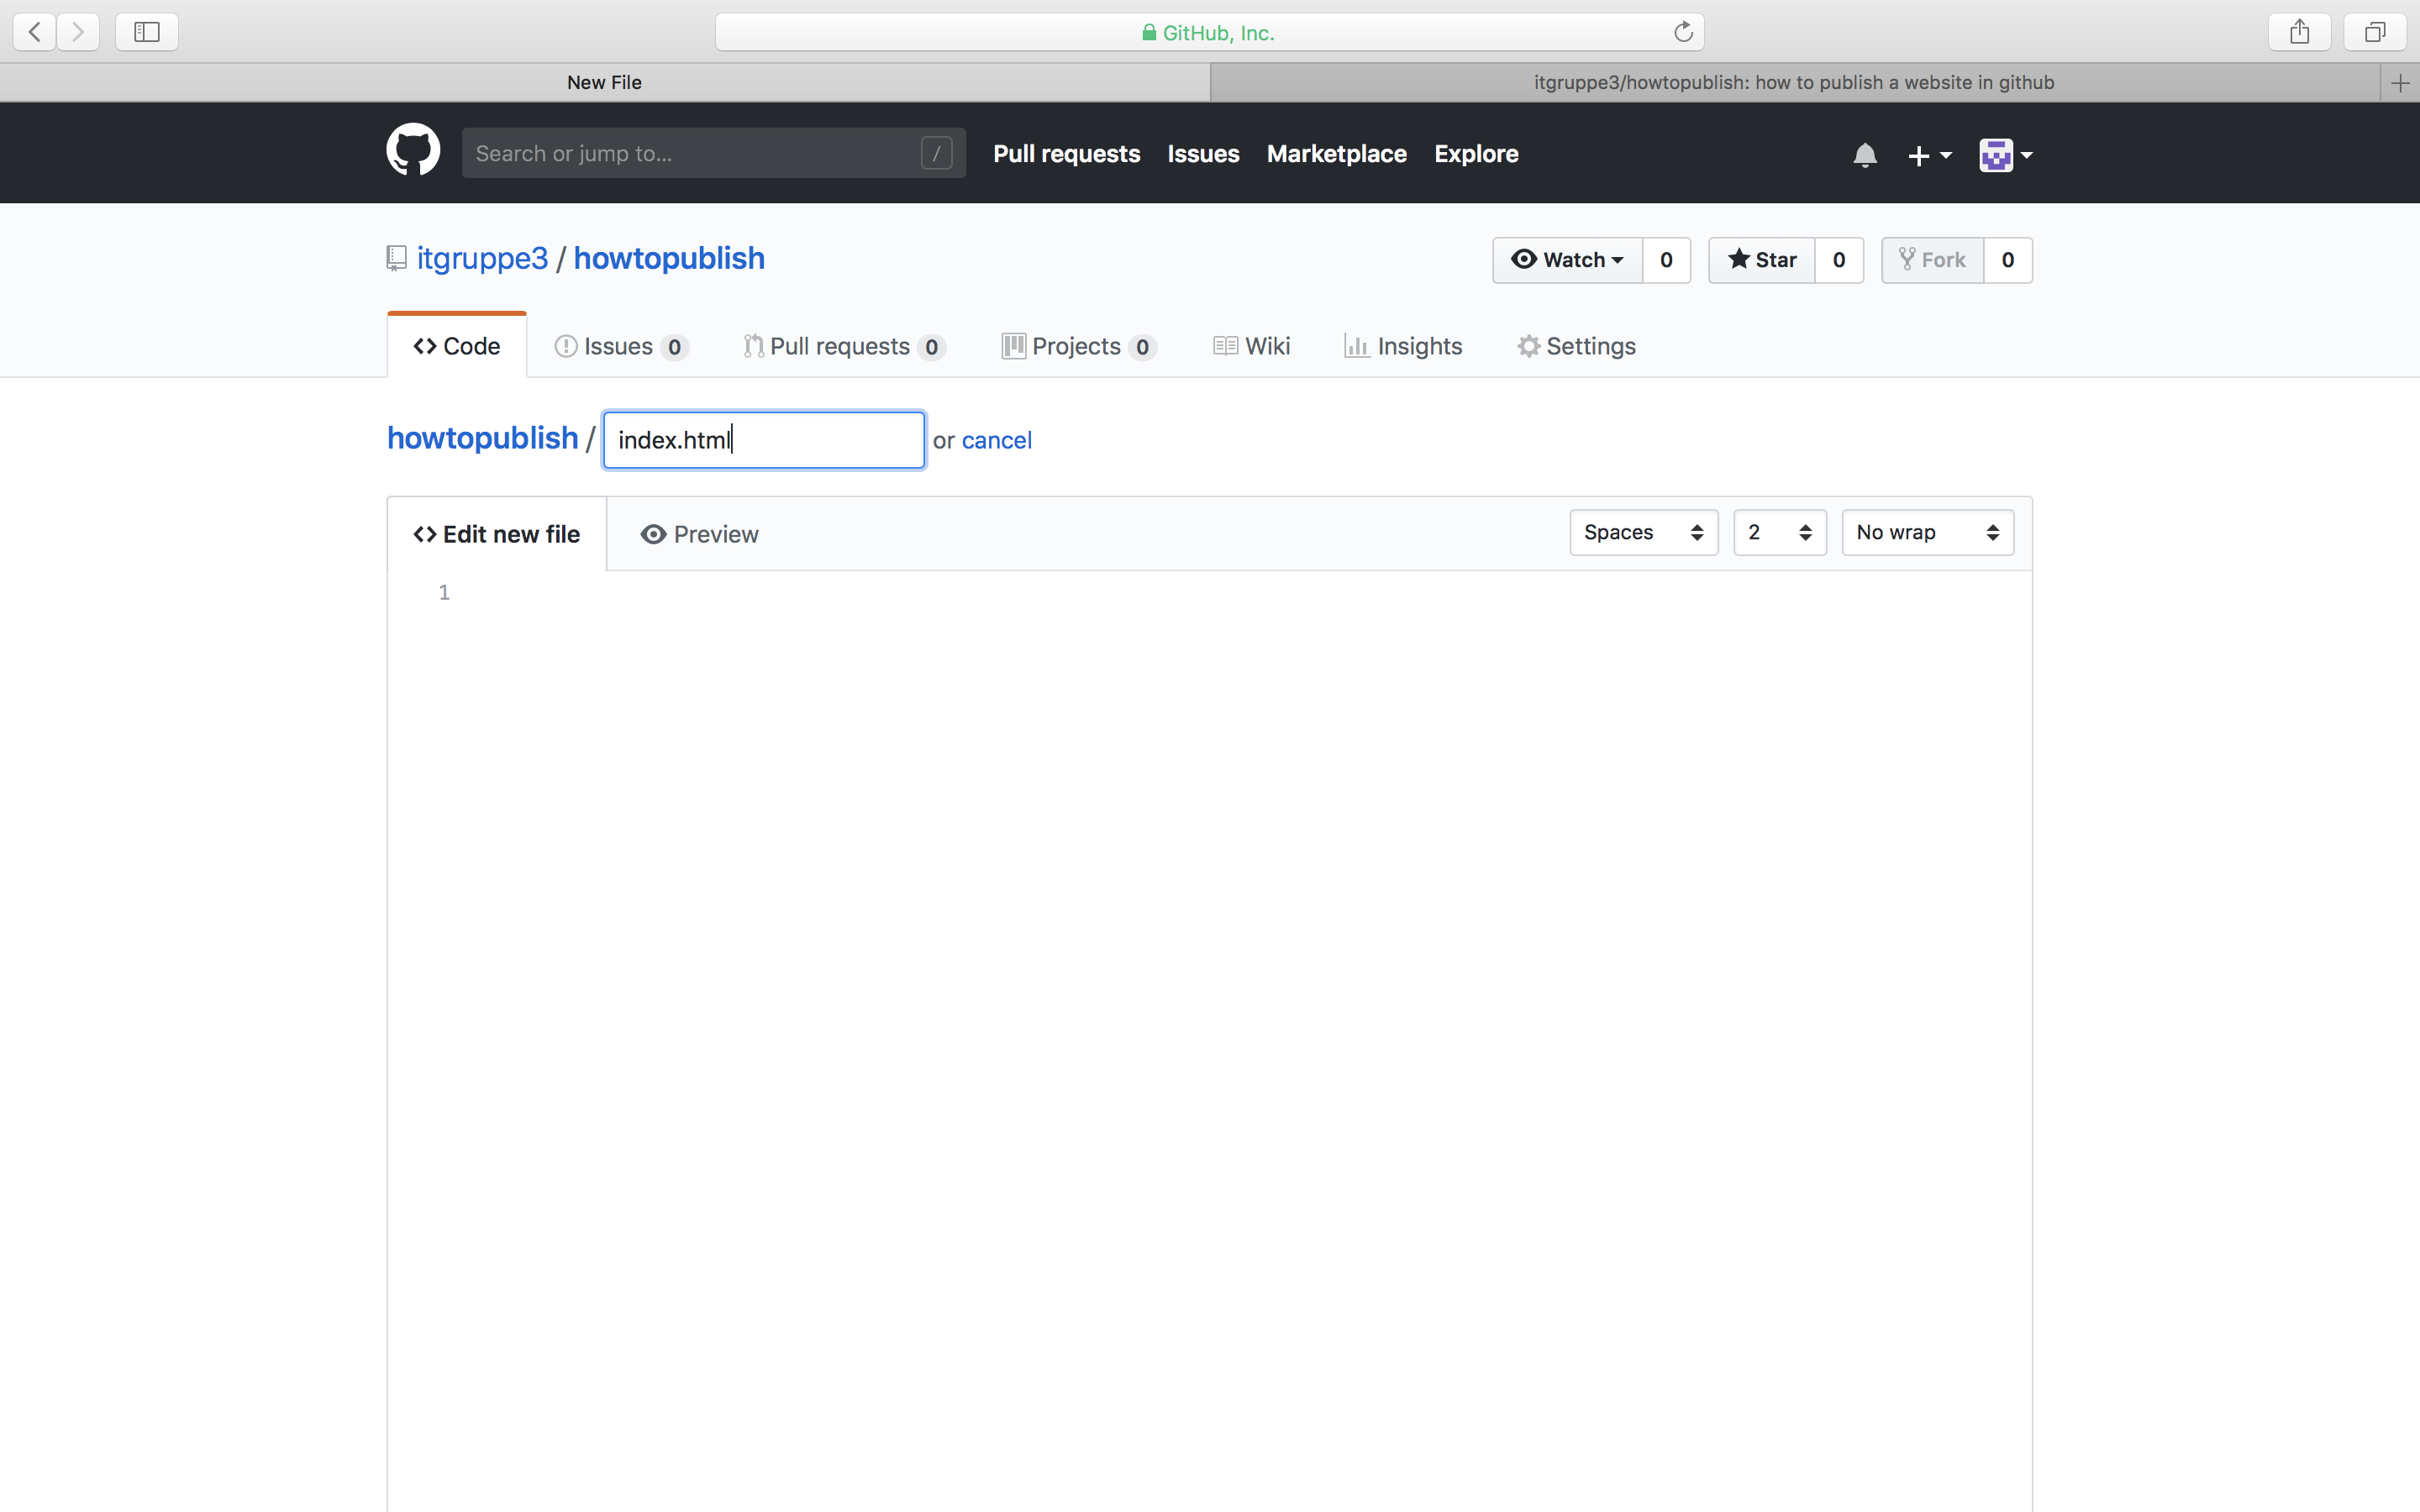Image resolution: width=2420 pixels, height=1512 pixels.
Task: Reload the page with the refresh icon
Action: click(1682, 31)
